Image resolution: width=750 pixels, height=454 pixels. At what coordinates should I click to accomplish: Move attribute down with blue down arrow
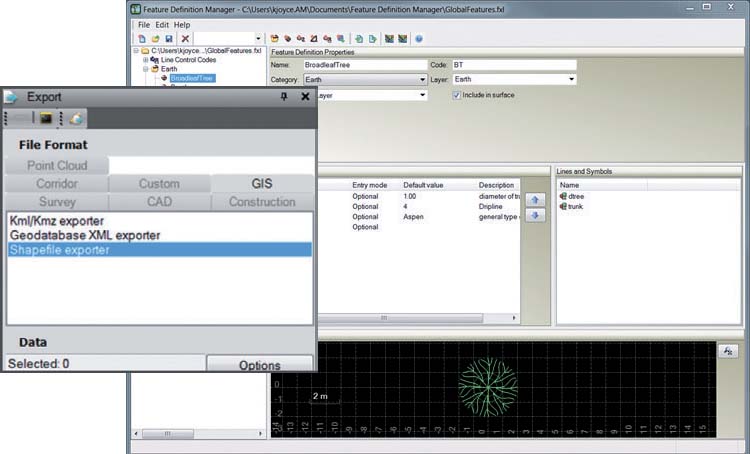click(x=535, y=216)
